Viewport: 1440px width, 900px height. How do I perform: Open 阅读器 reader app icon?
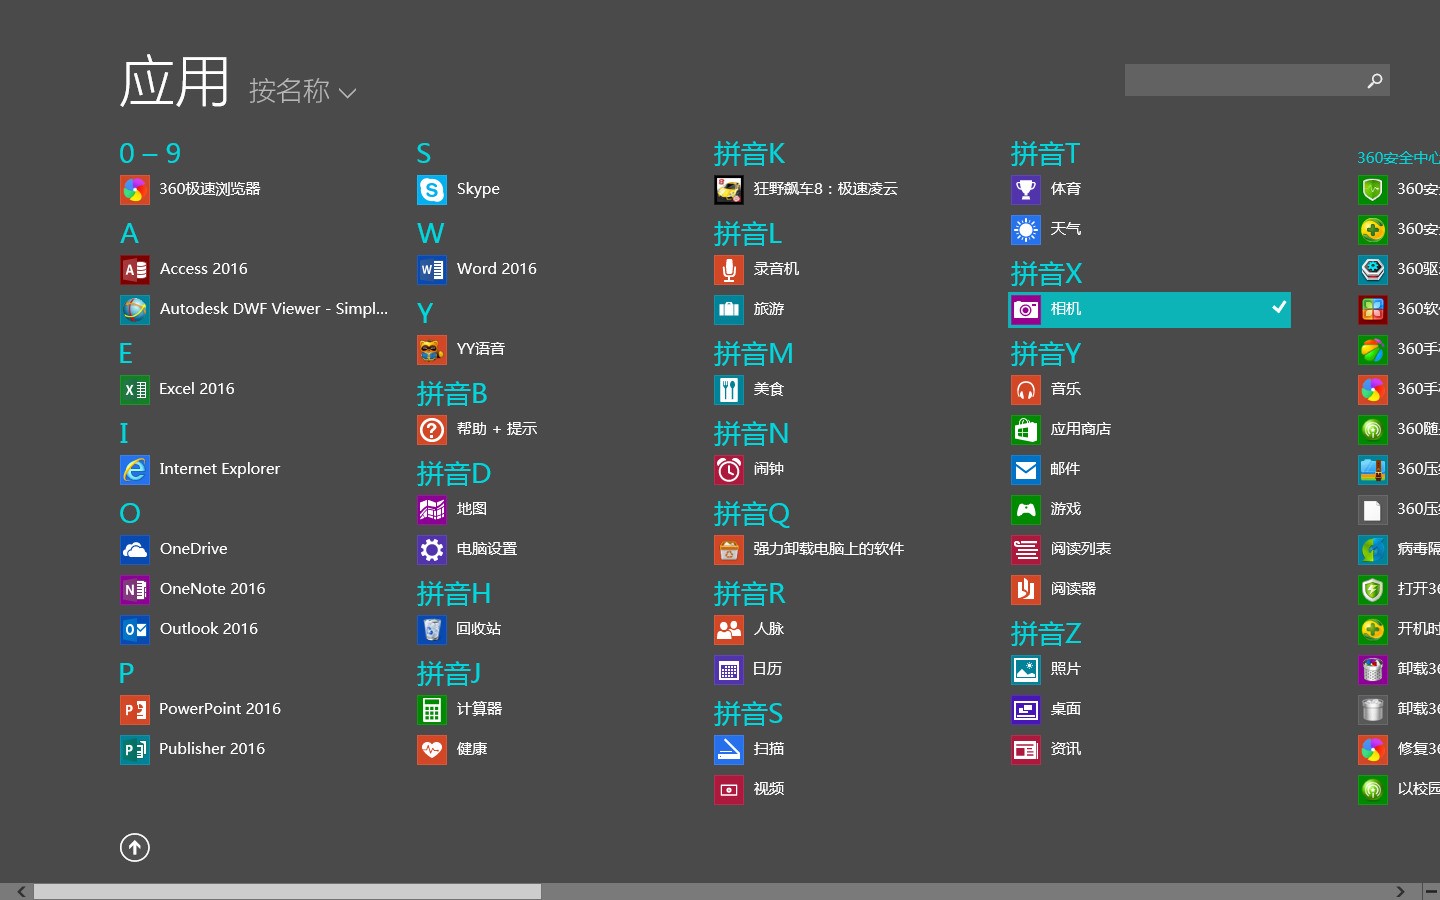click(x=1026, y=589)
